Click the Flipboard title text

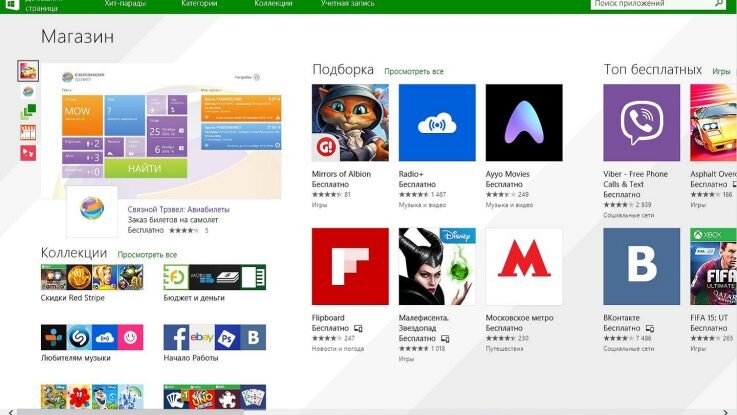pos(328,318)
